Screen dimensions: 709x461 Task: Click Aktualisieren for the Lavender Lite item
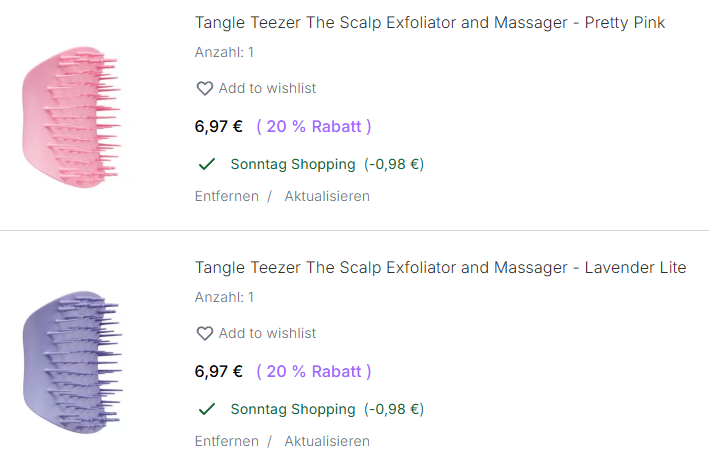[x=327, y=441]
